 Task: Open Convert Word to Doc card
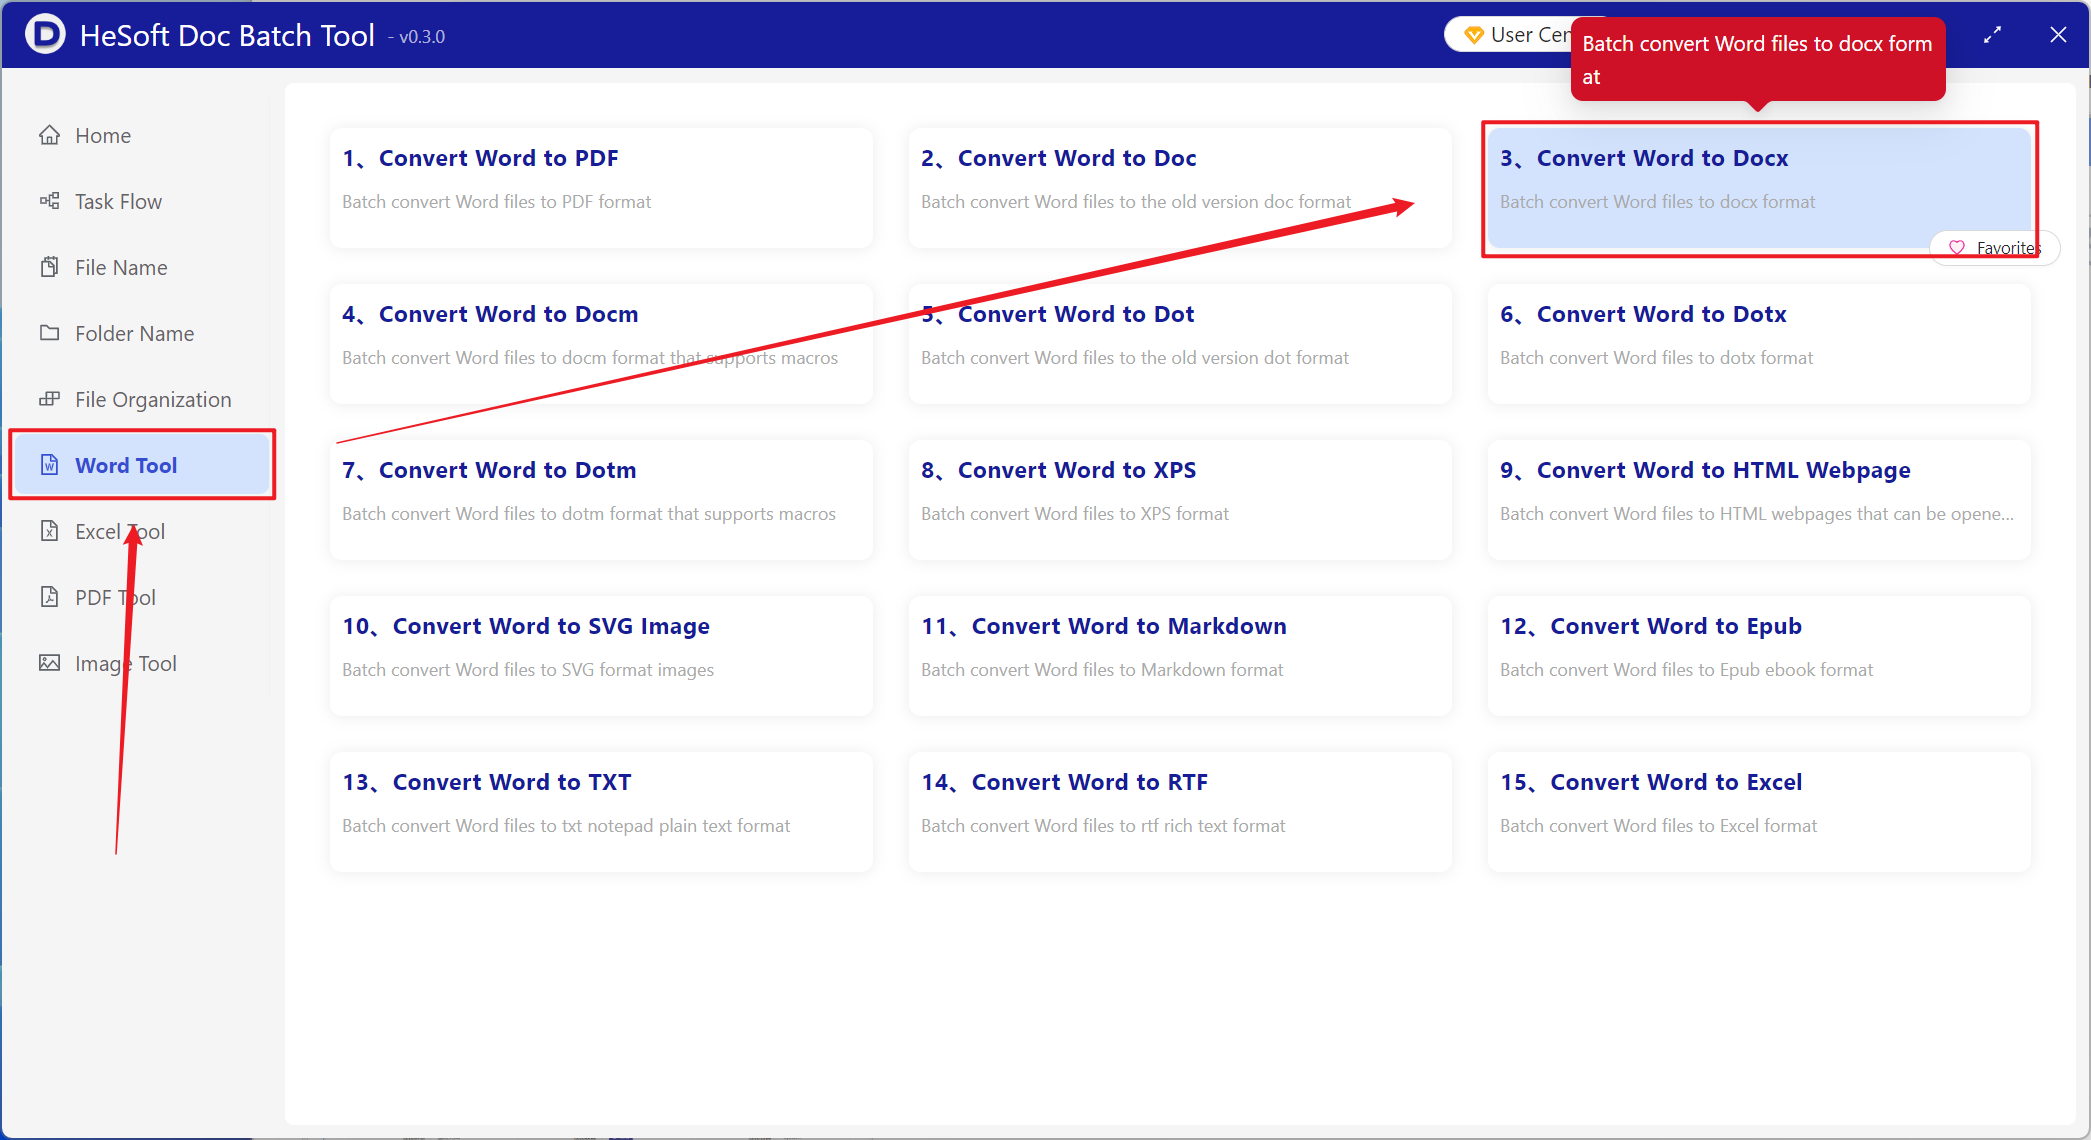(1180, 187)
